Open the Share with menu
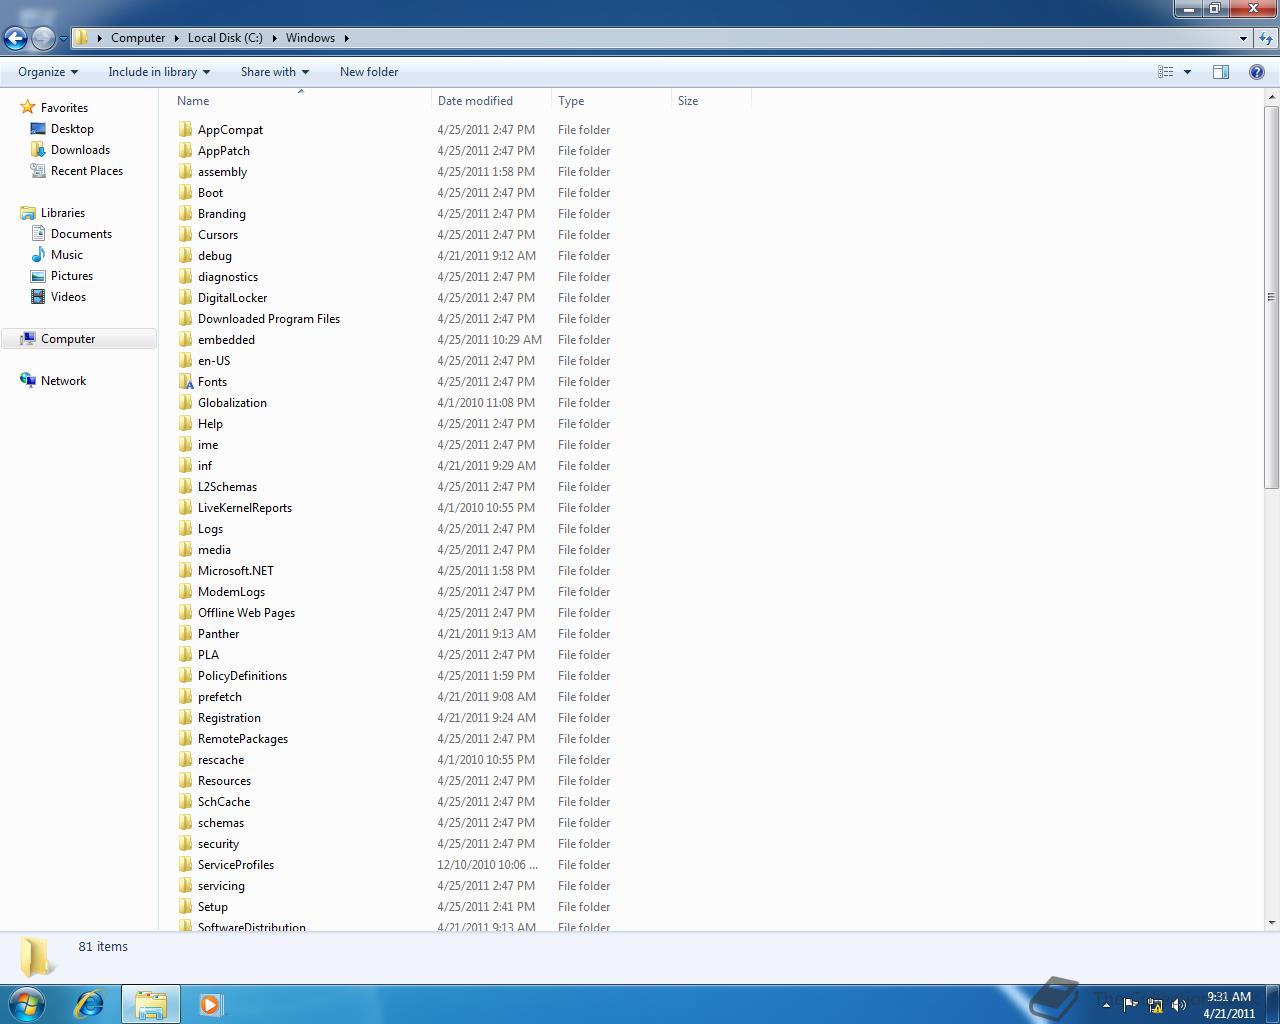1280x1024 pixels. tap(275, 72)
